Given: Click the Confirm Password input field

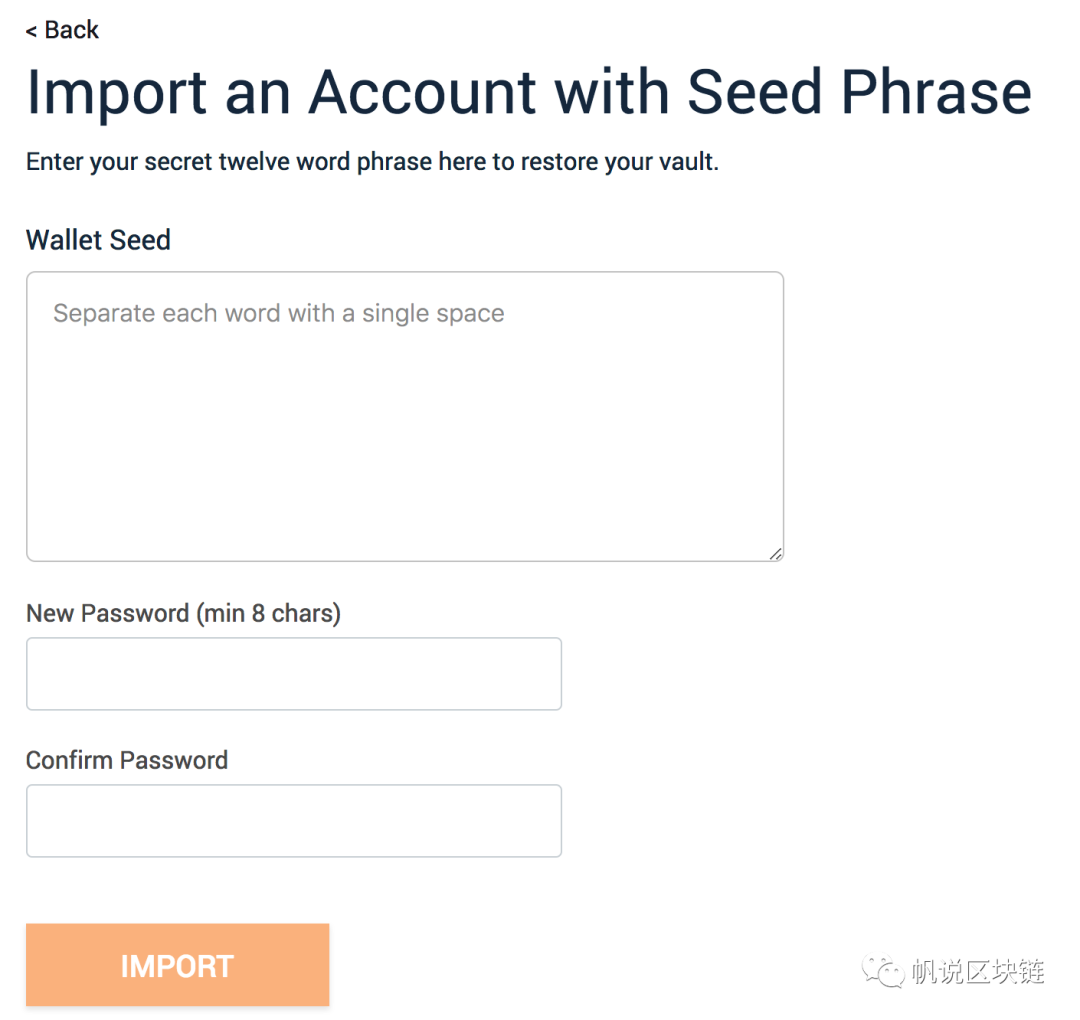Looking at the screenshot, I should (x=294, y=820).
